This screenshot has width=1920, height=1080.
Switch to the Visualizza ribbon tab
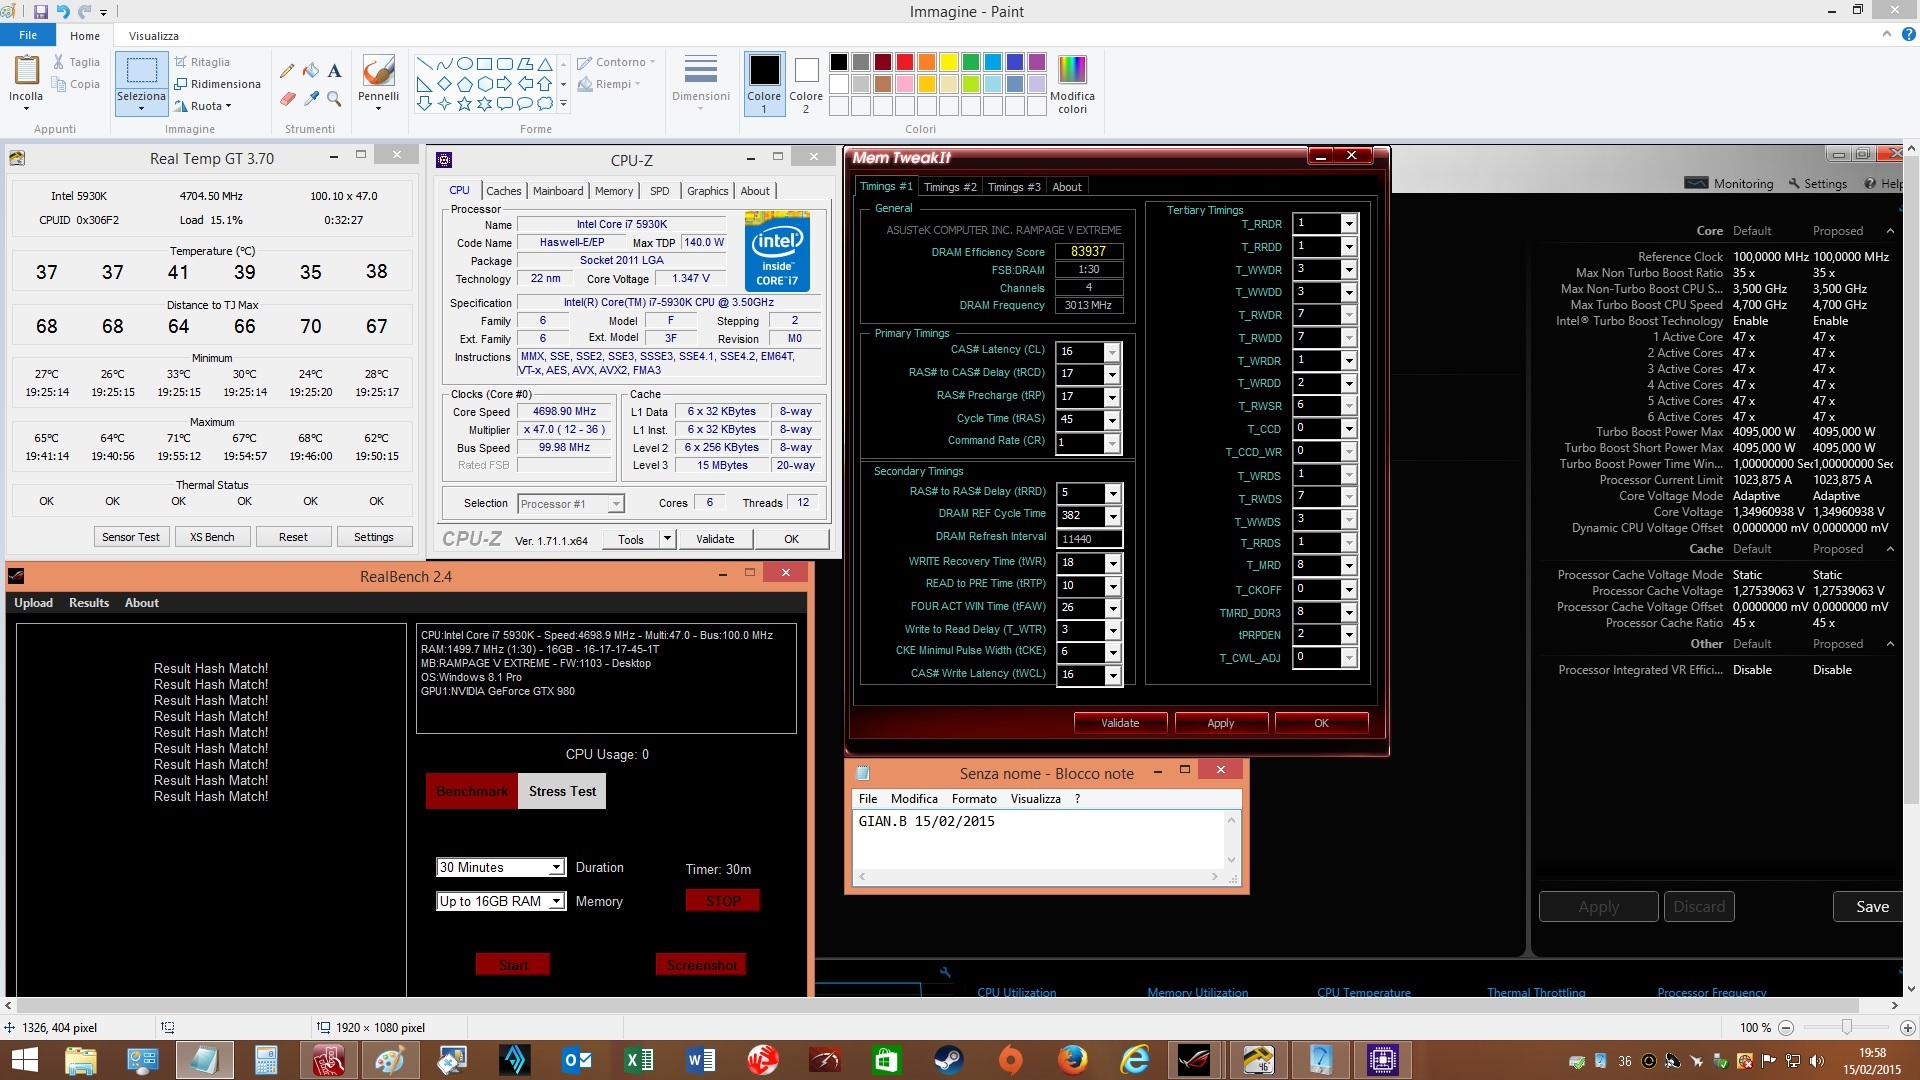153,36
